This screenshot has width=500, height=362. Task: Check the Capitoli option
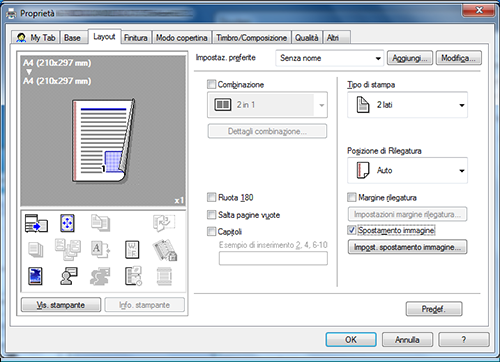211,231
